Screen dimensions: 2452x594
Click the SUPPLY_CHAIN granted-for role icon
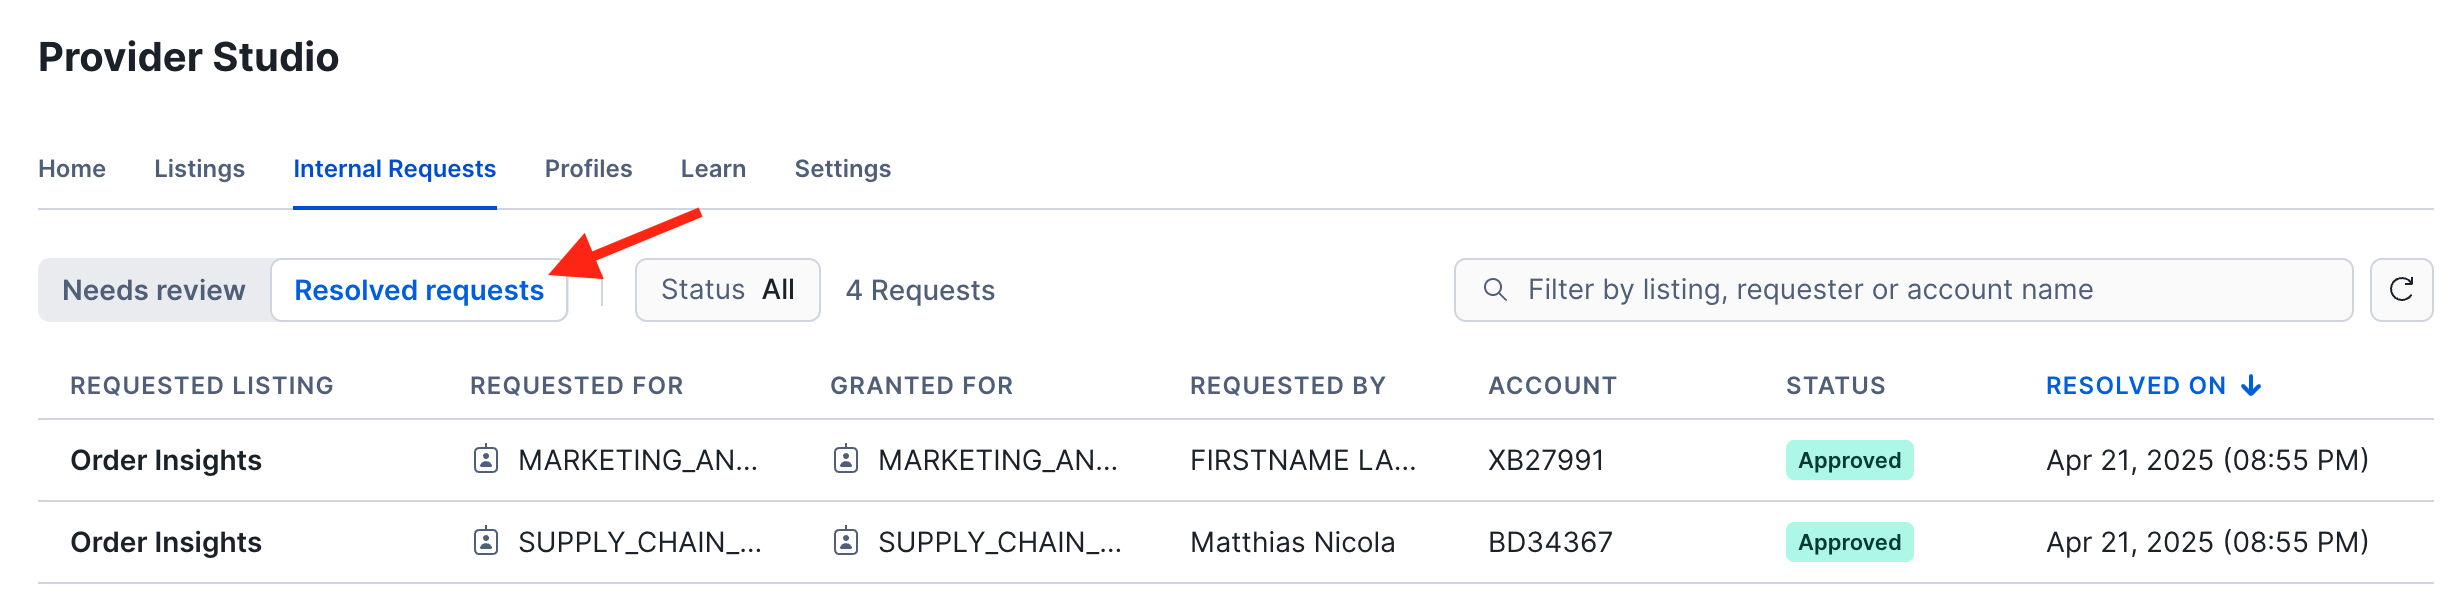coord(846,542)
